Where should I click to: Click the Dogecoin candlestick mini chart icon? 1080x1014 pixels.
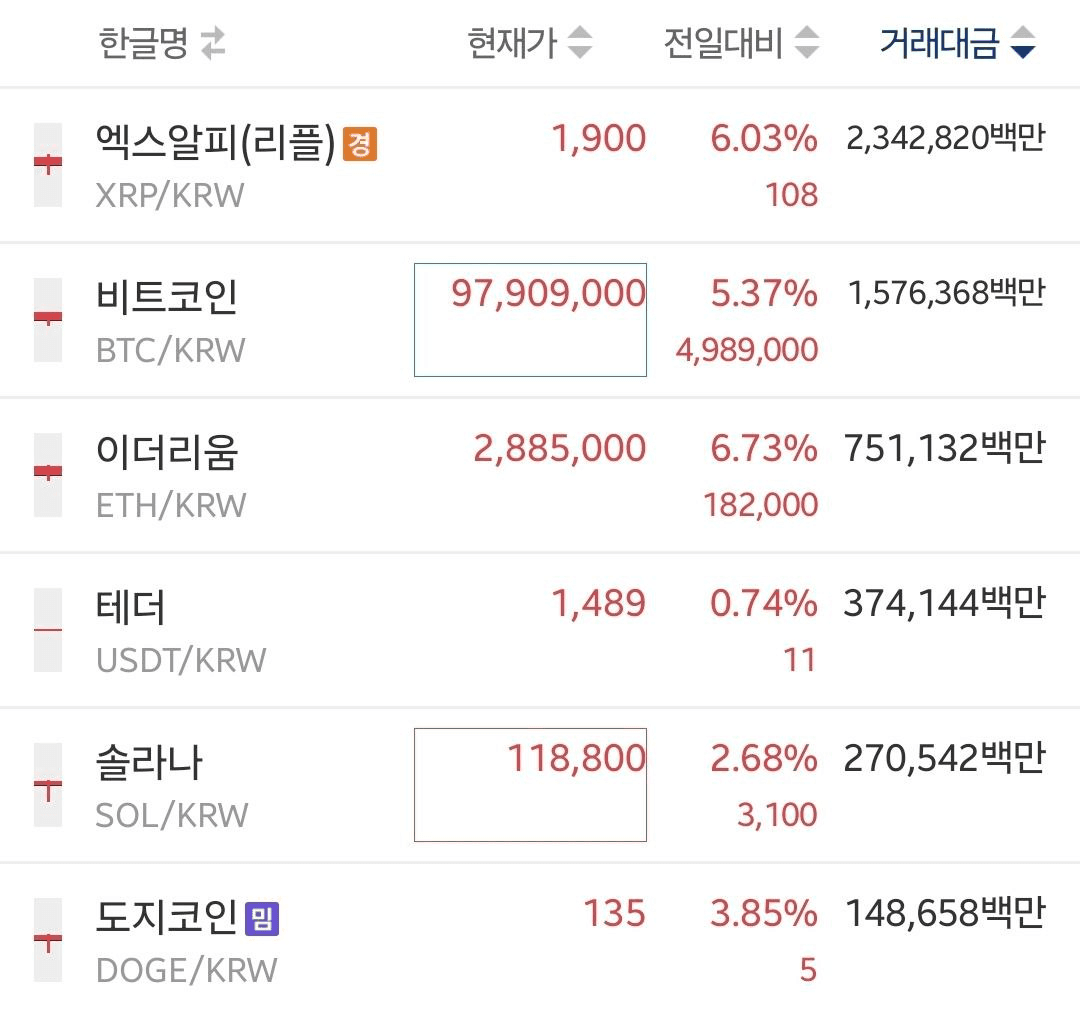47,940
